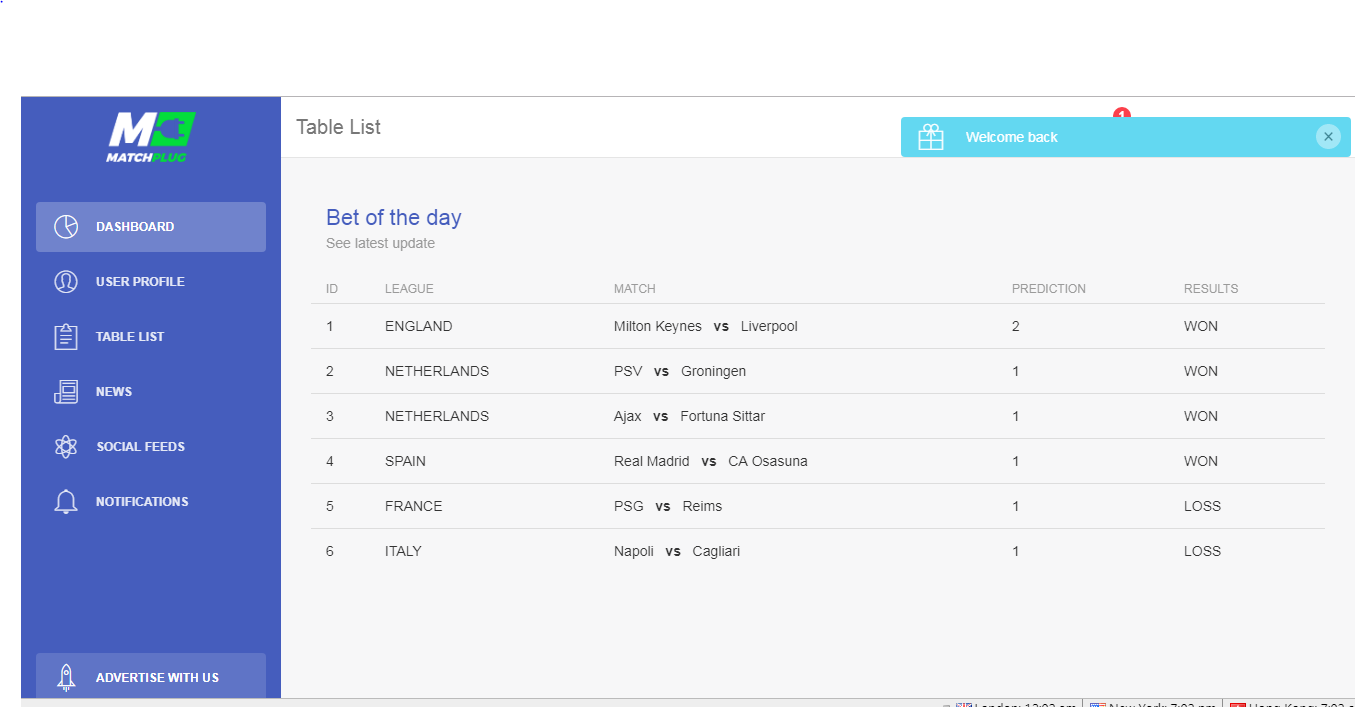Image resolution: width=1355 pixels, height=707 pixels.
Task: Go to the Dashboard menu item
Action: [x=151, y=227]
